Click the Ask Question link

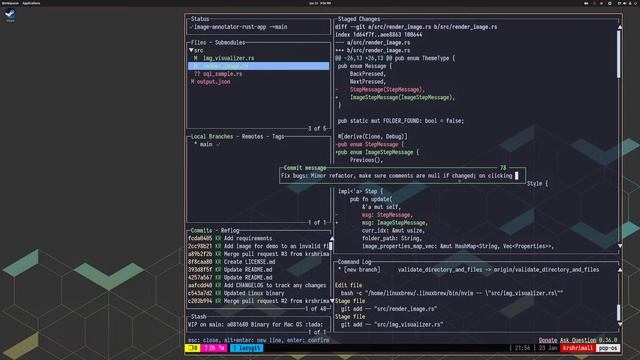578,340
